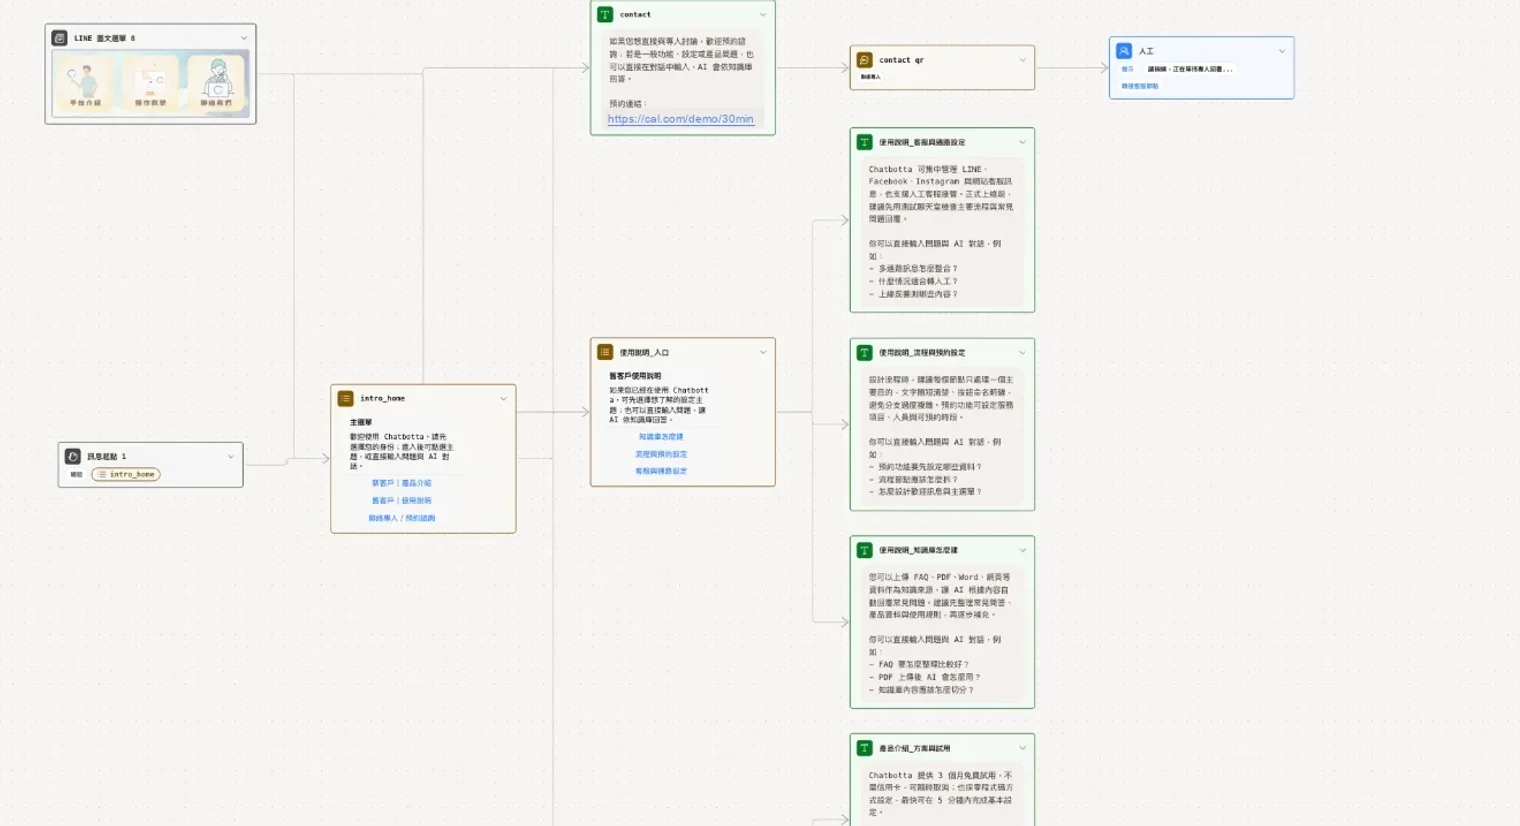Screen dimensions: 1520x826
Task: Click the 知識庫怎麼建 option in 使用說明_入口
Action: click(x=661, y=437)
